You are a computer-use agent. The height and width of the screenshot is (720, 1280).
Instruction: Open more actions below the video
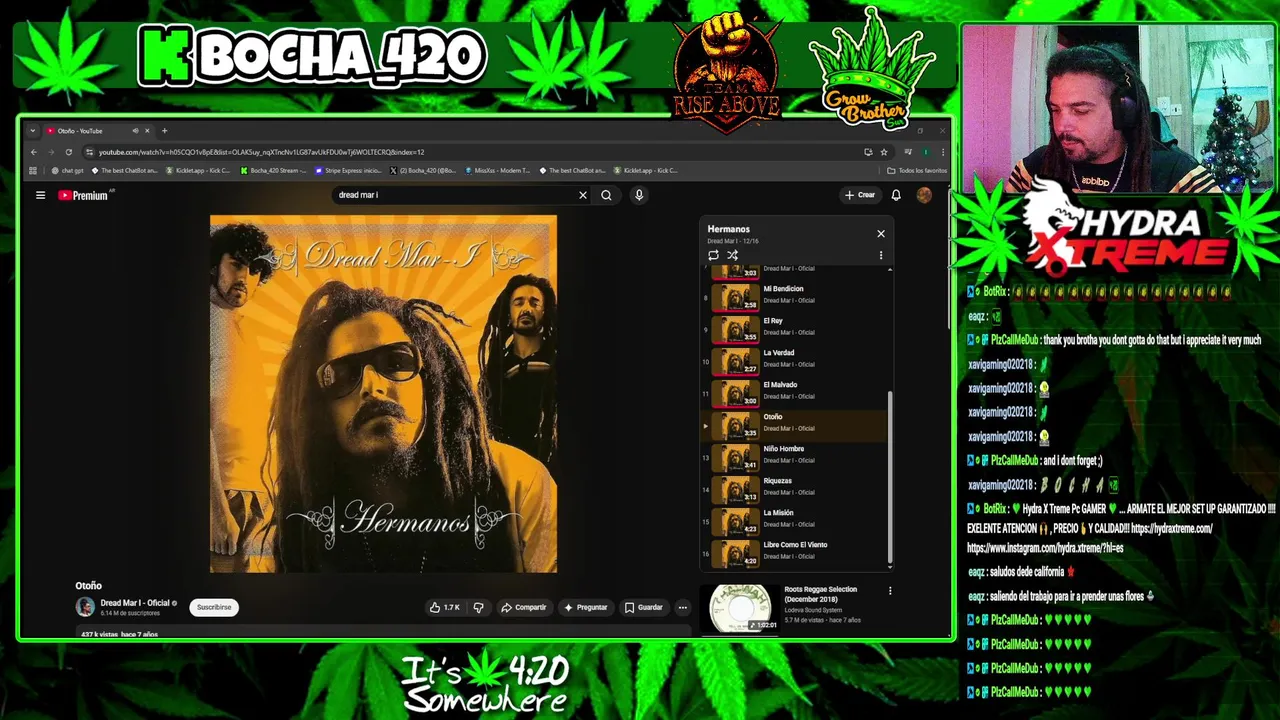pyautogui.click(x=683, y=607)
